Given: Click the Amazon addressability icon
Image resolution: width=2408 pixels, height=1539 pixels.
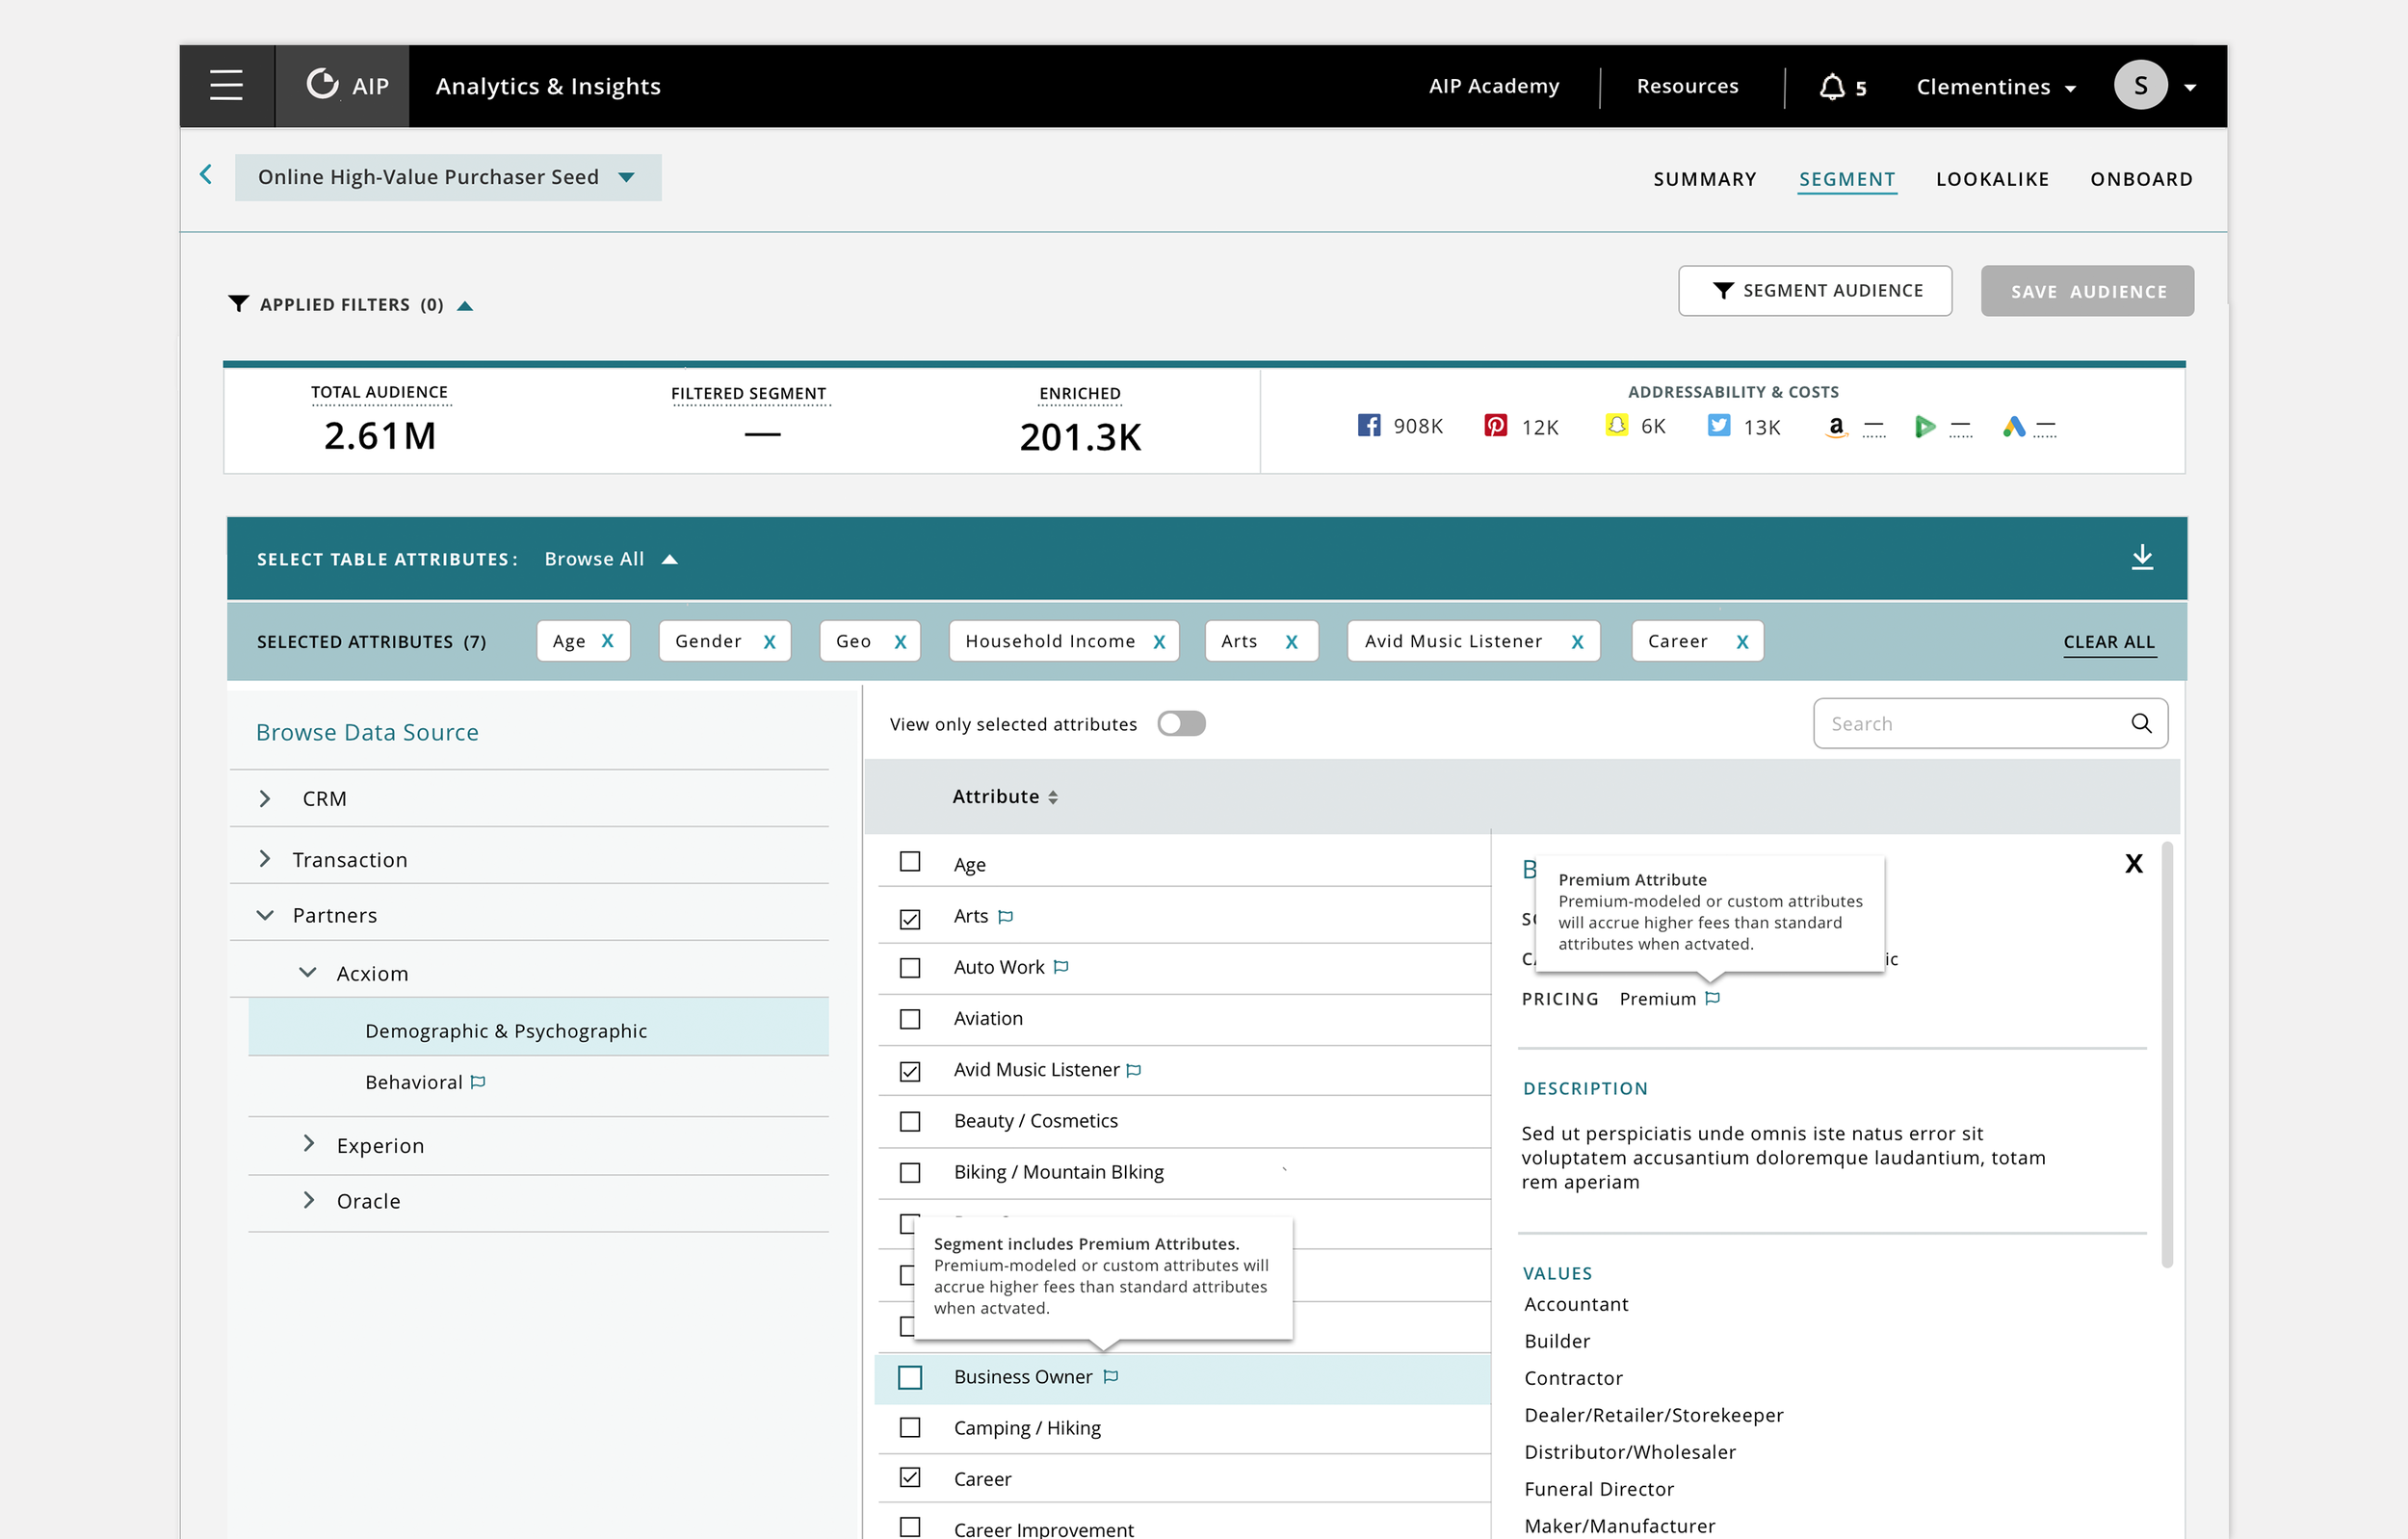Looking at the screenshot, I should point(1836,427).
